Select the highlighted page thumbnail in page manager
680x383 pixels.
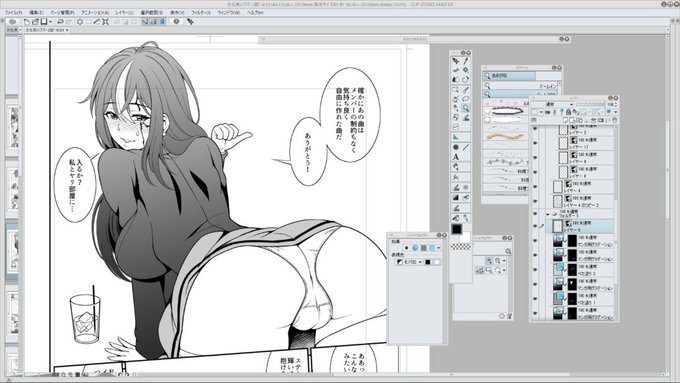[x=12, y=251]
